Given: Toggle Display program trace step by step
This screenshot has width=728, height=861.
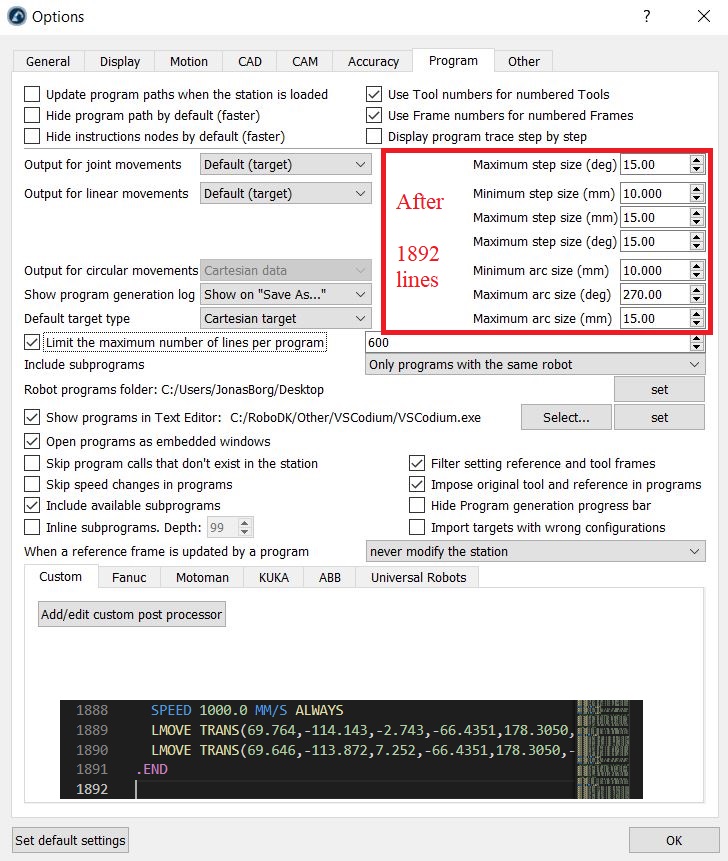Looking at the screenshot, I should point(374,136).
